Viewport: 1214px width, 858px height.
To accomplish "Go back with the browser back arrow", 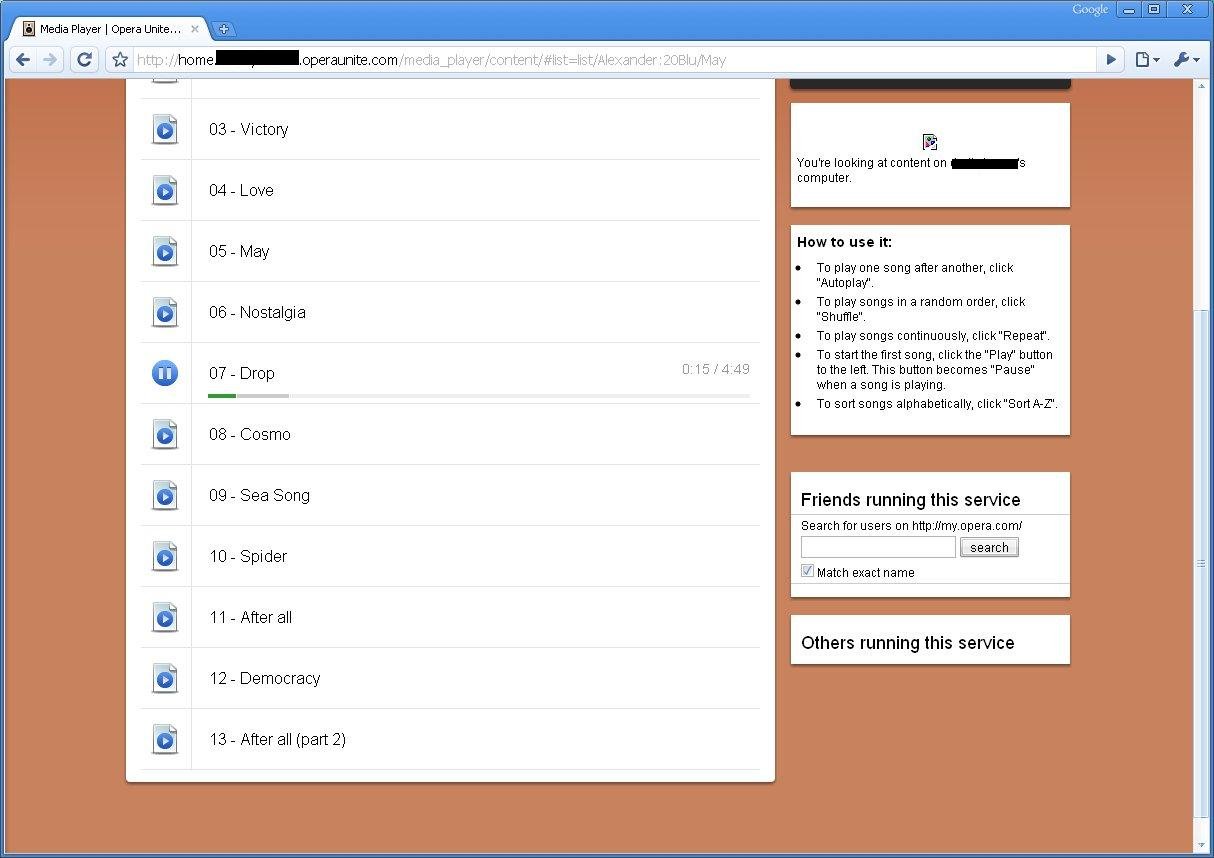I will click(24, 60).
